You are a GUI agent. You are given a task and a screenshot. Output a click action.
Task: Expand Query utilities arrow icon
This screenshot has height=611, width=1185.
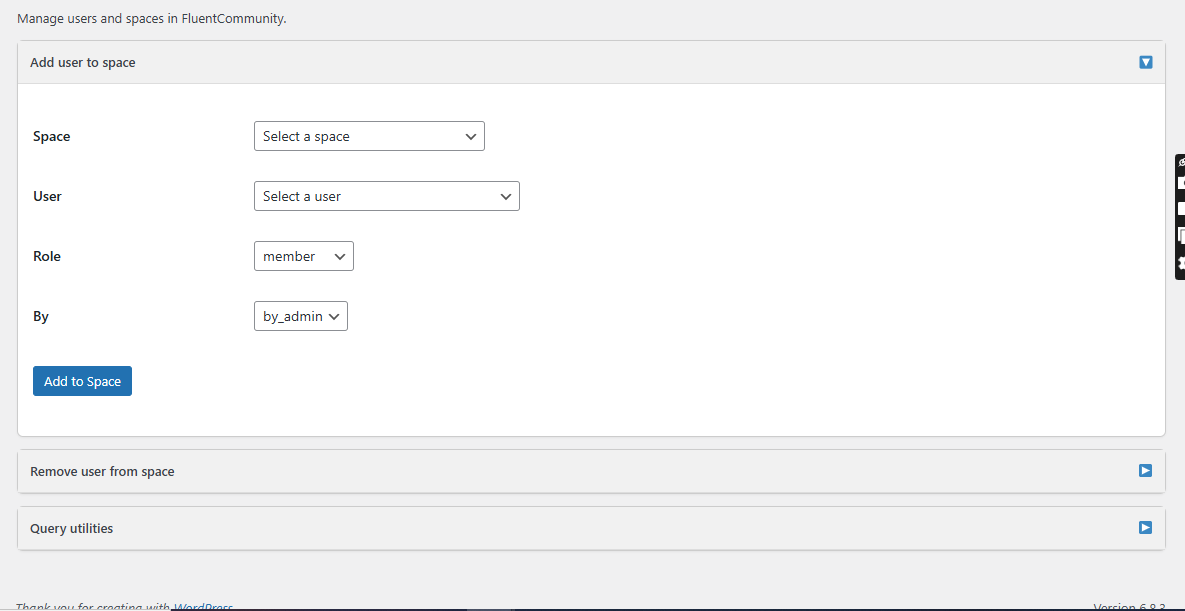click(1146, 527)
